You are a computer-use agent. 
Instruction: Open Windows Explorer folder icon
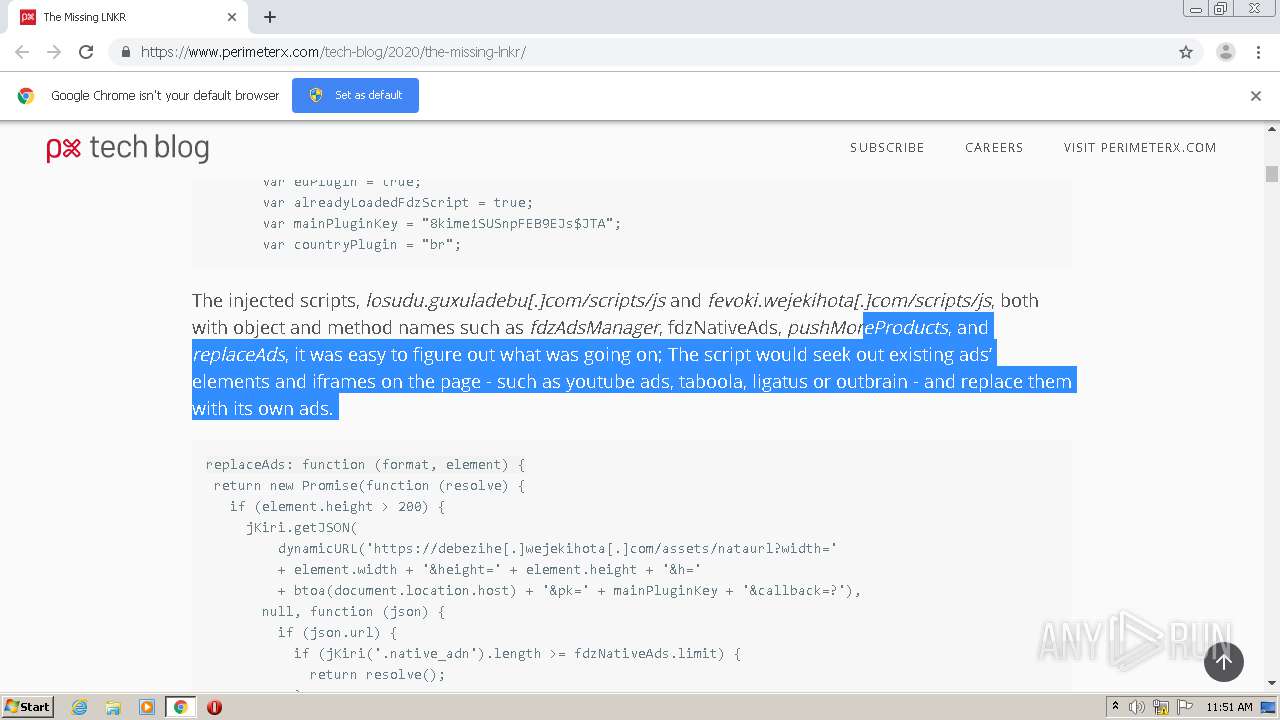click(113, 707)
